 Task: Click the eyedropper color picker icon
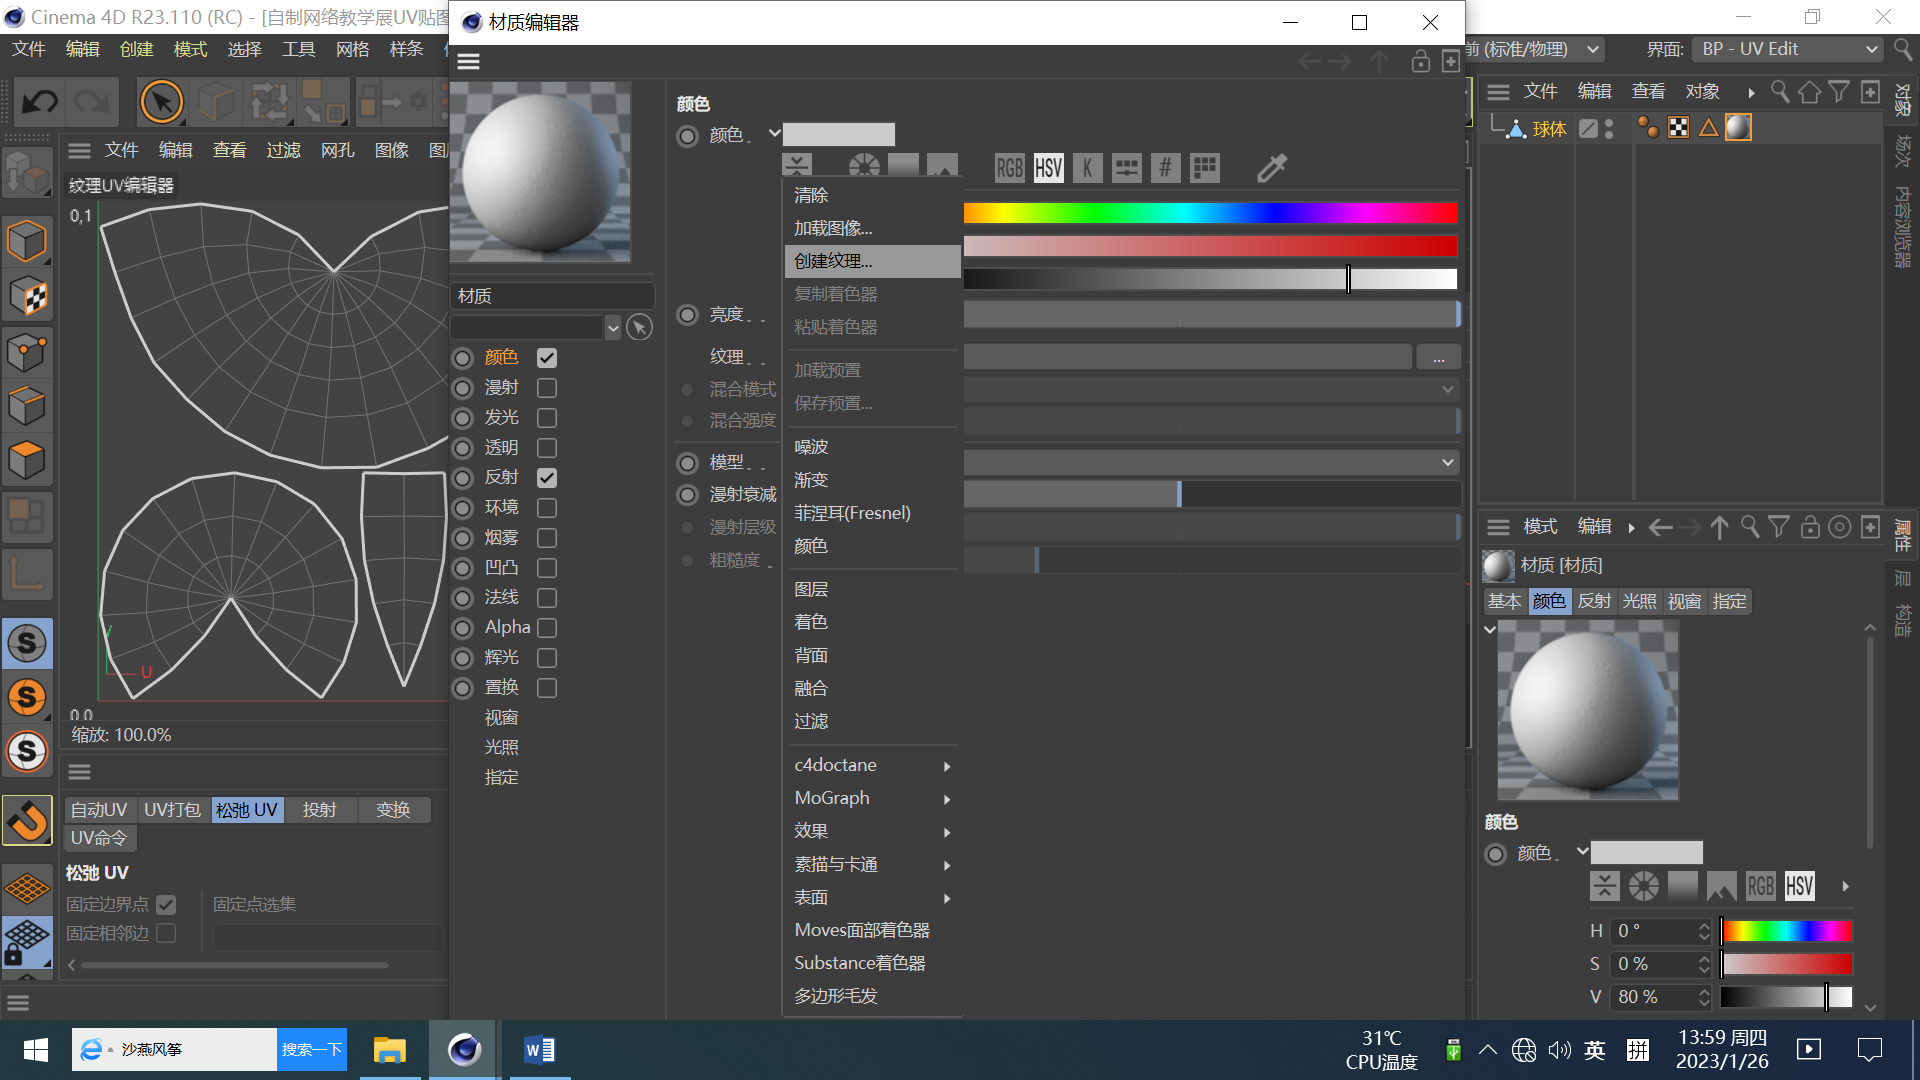1271,168
